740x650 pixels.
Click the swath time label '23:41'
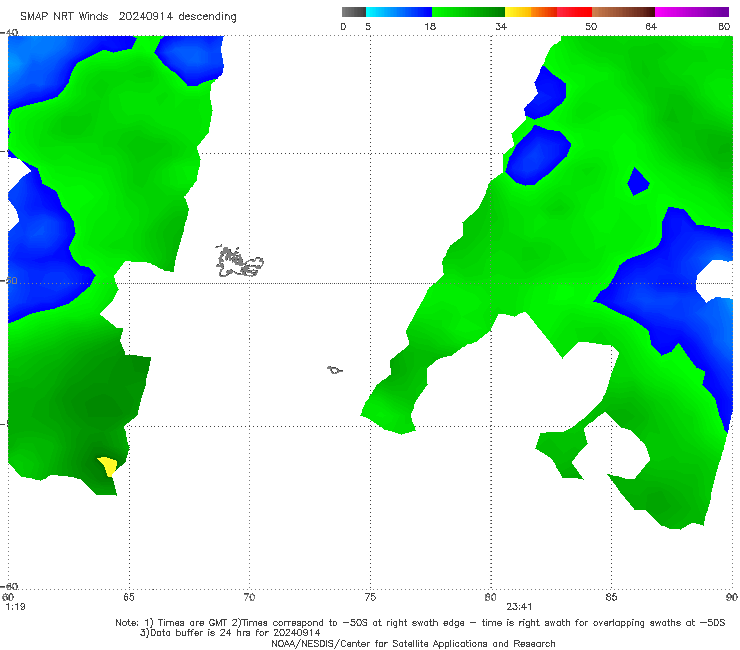point(519,607)
